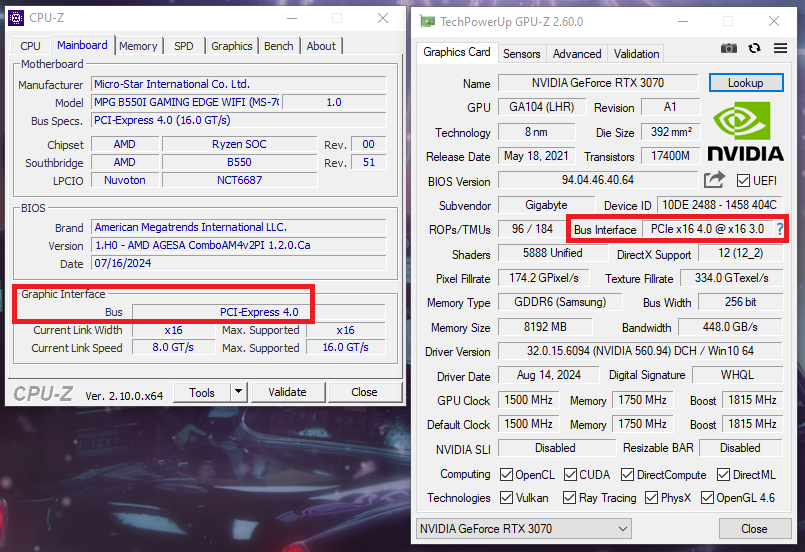The height and width of the screenshot is (552, 805).
Task: Click the Memory Type GDDR6 (Samsung) value
Action: click(x=560, y=302)
